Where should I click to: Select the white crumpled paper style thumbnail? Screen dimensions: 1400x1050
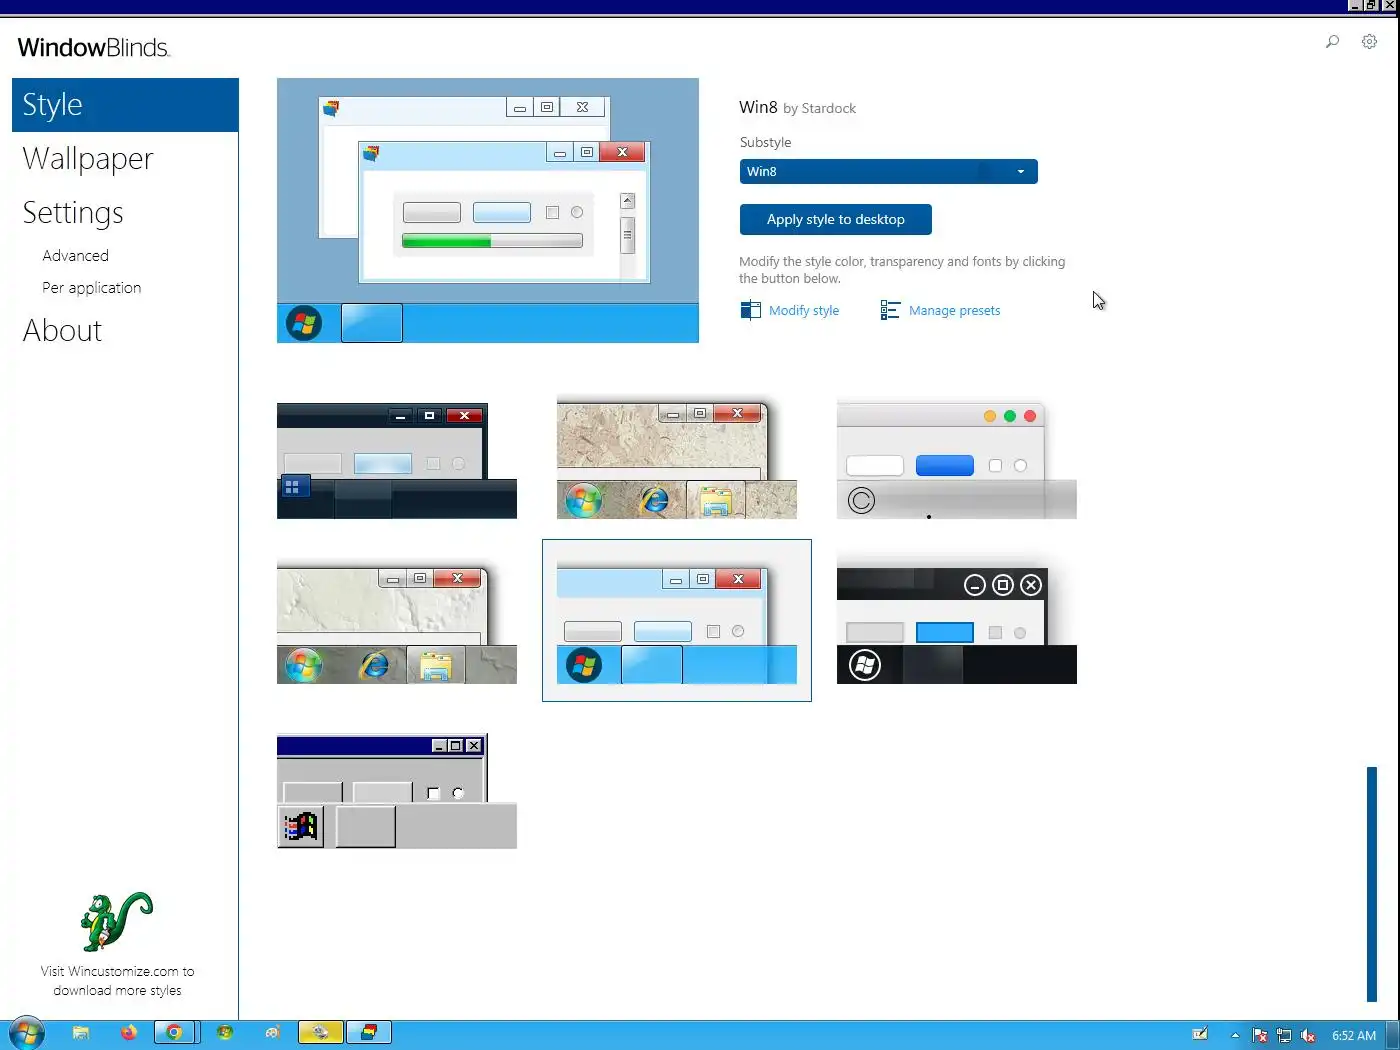pos(397,622)
